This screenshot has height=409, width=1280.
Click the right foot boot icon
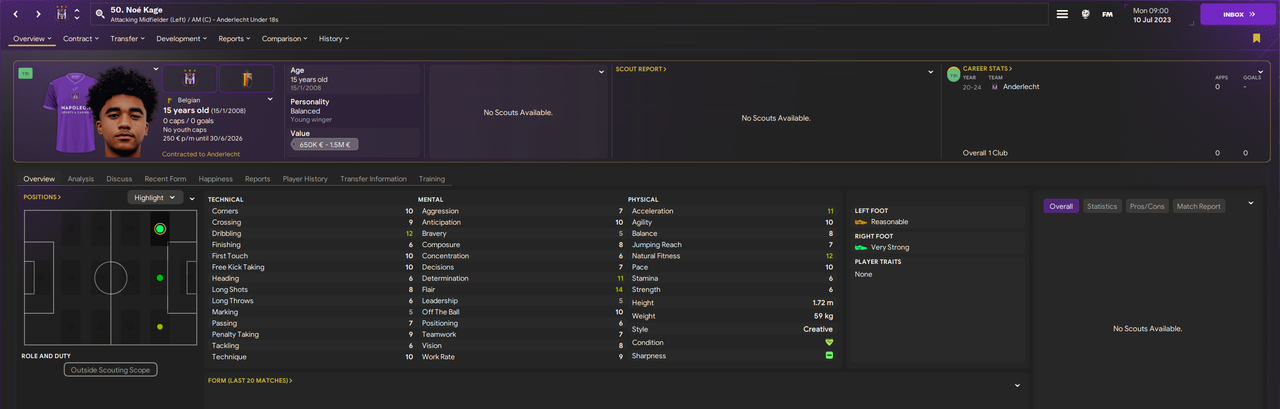(860, 247)
